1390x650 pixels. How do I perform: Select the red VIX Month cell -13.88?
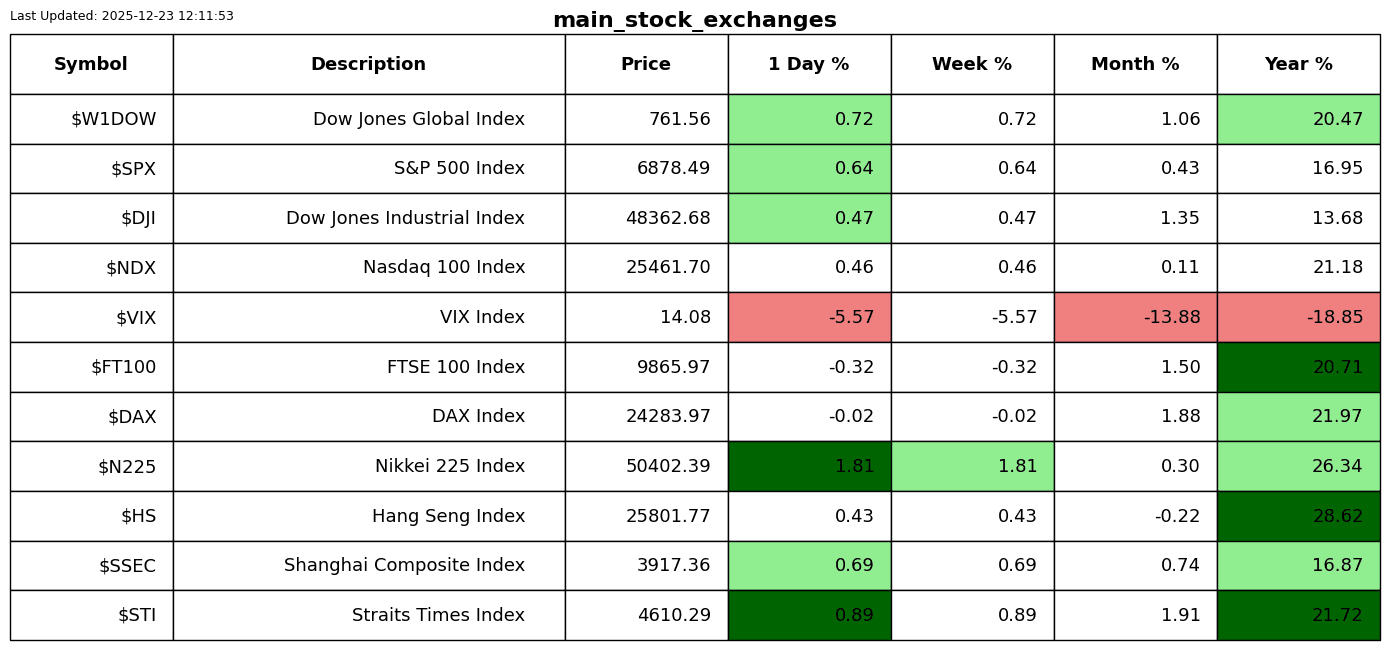coord(1135,318)
